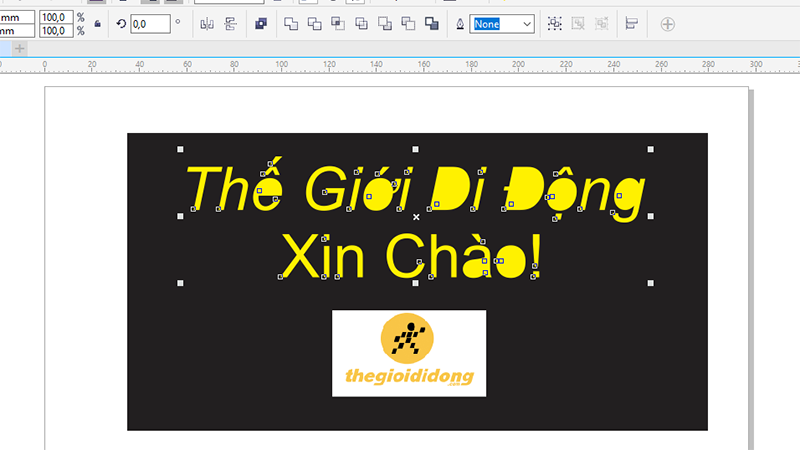The image size is (800, 450).
Task: Click the lower scale factor 100,0 field
Action: coord(56,31)
